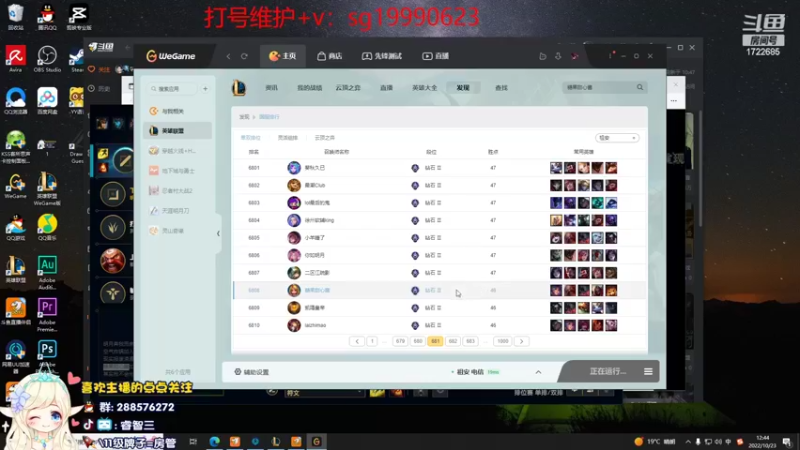Click the WeGame logo

point(171,56)
